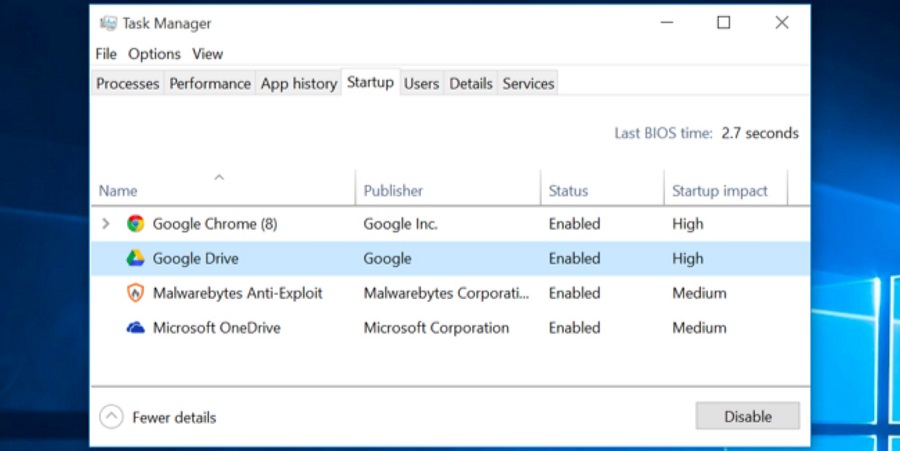Expand the Google Chrome (8) group

click(x=106, y=224)
